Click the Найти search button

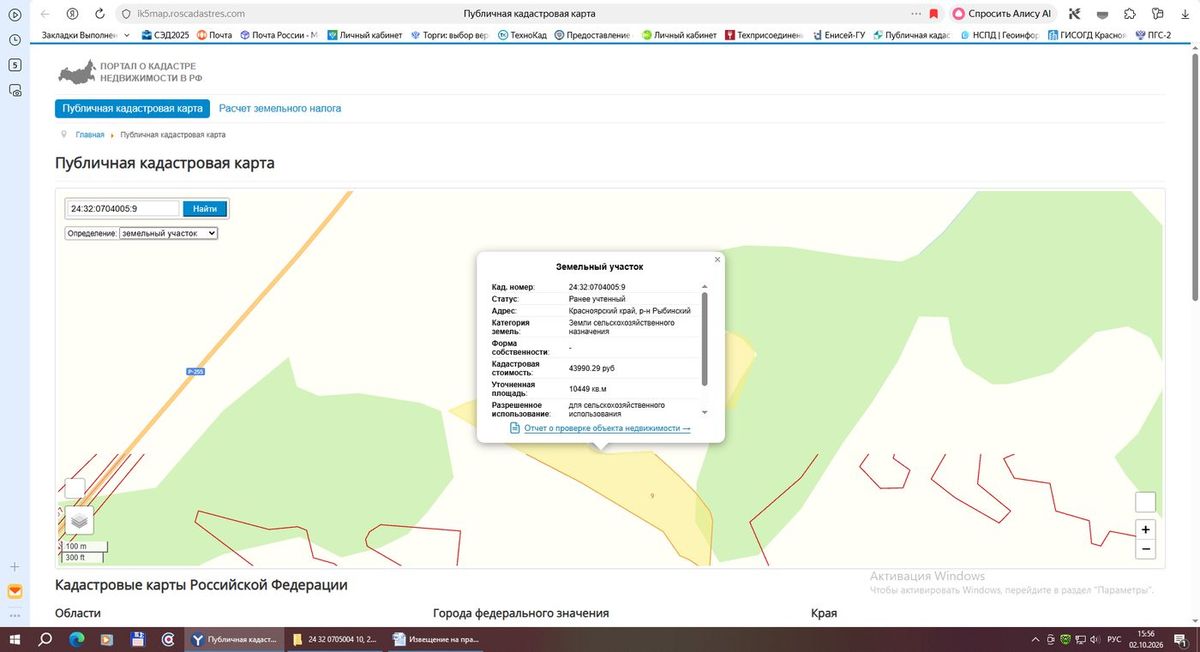[x=205, y=209]
